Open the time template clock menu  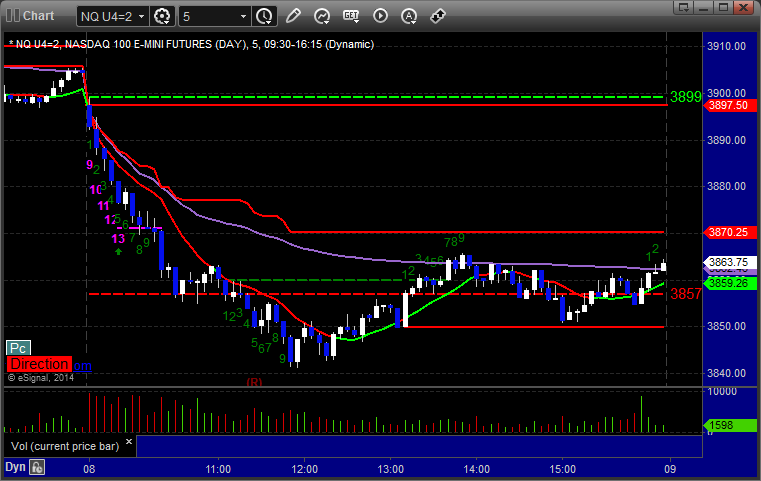[265, 17]
